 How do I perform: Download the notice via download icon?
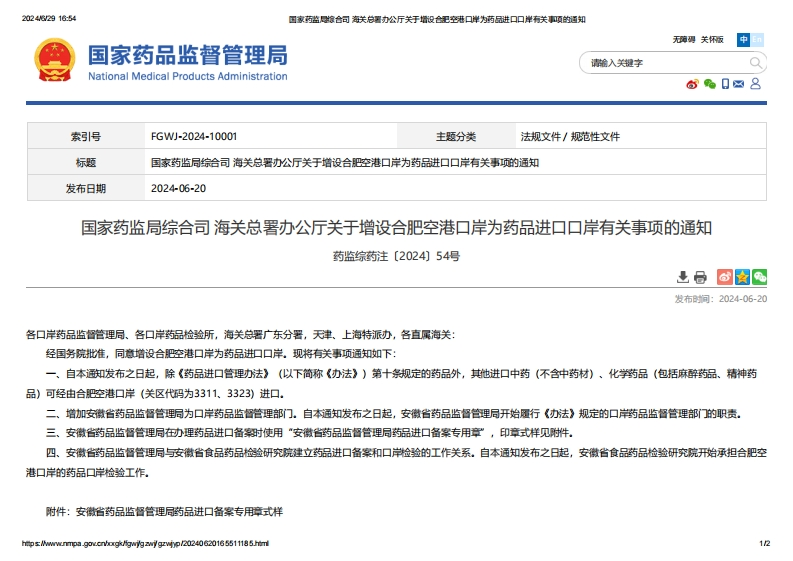[x=683, y=277]
